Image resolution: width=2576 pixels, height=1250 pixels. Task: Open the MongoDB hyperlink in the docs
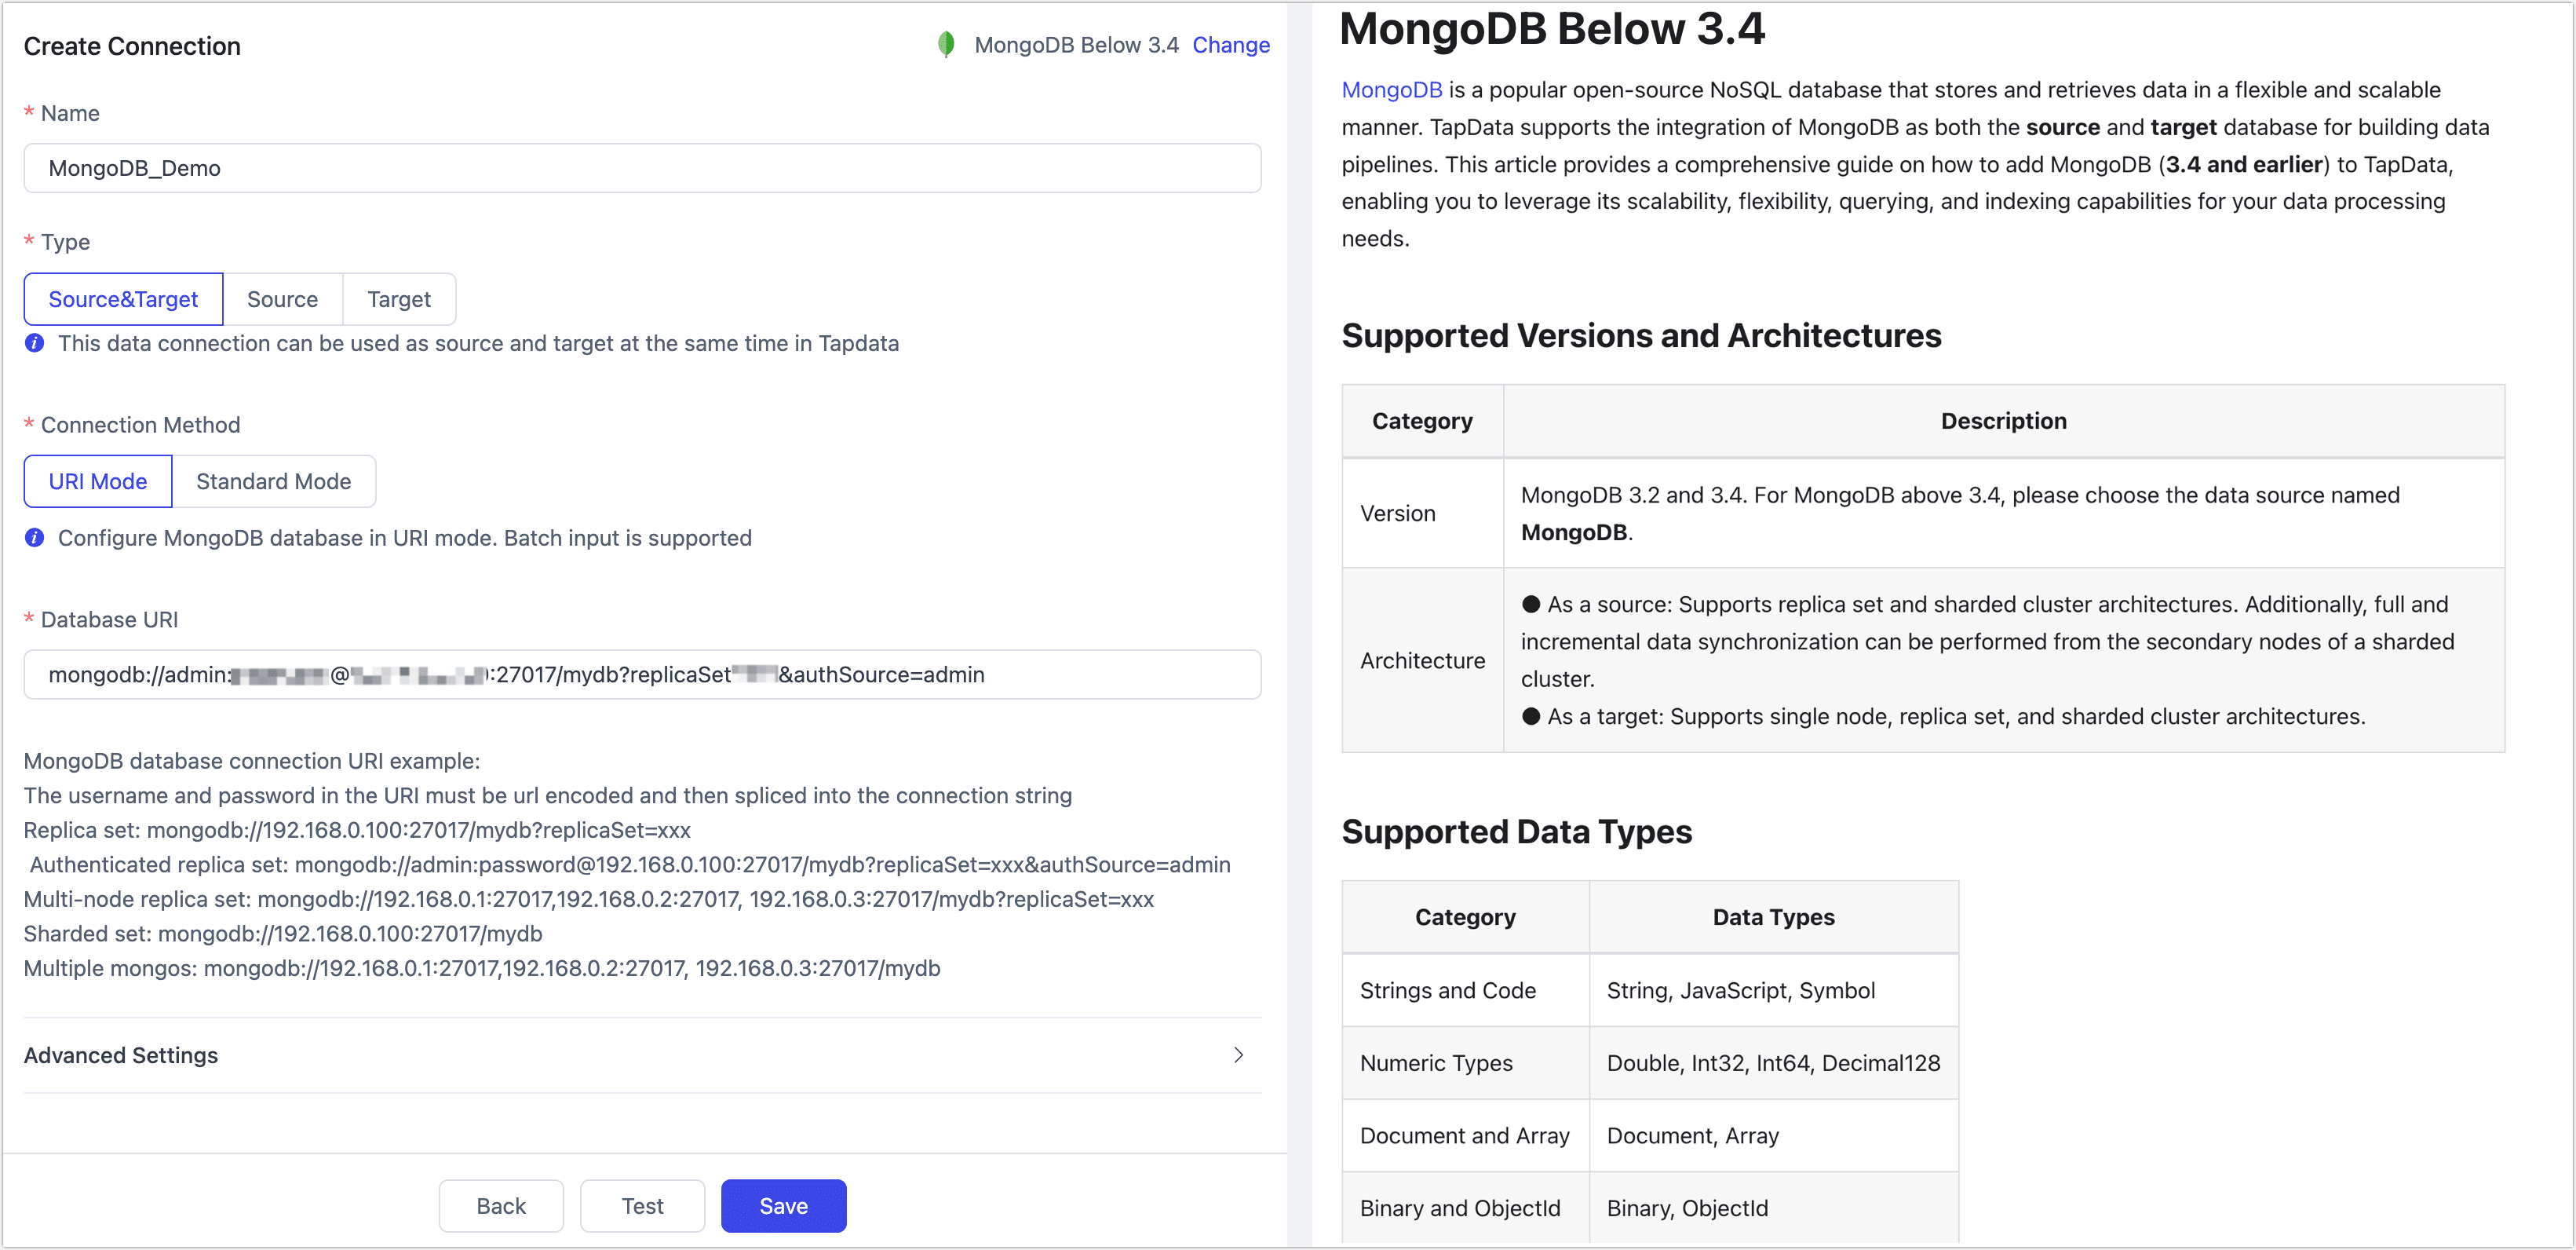click(1391, 89)
